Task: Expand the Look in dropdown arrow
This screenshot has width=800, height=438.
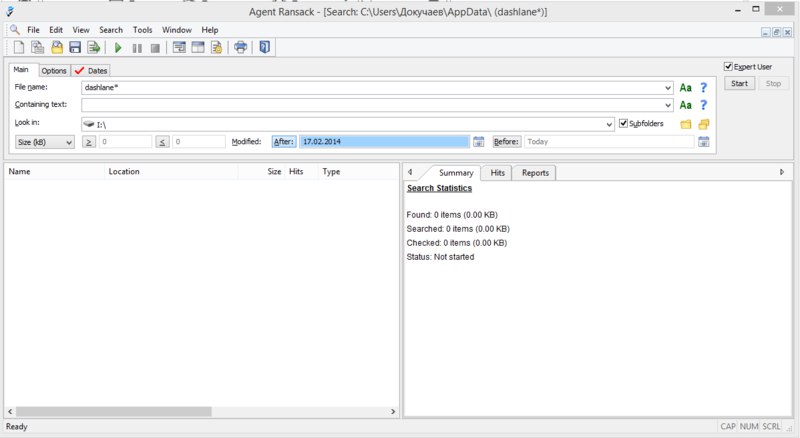Action: [x=609, y=124]
